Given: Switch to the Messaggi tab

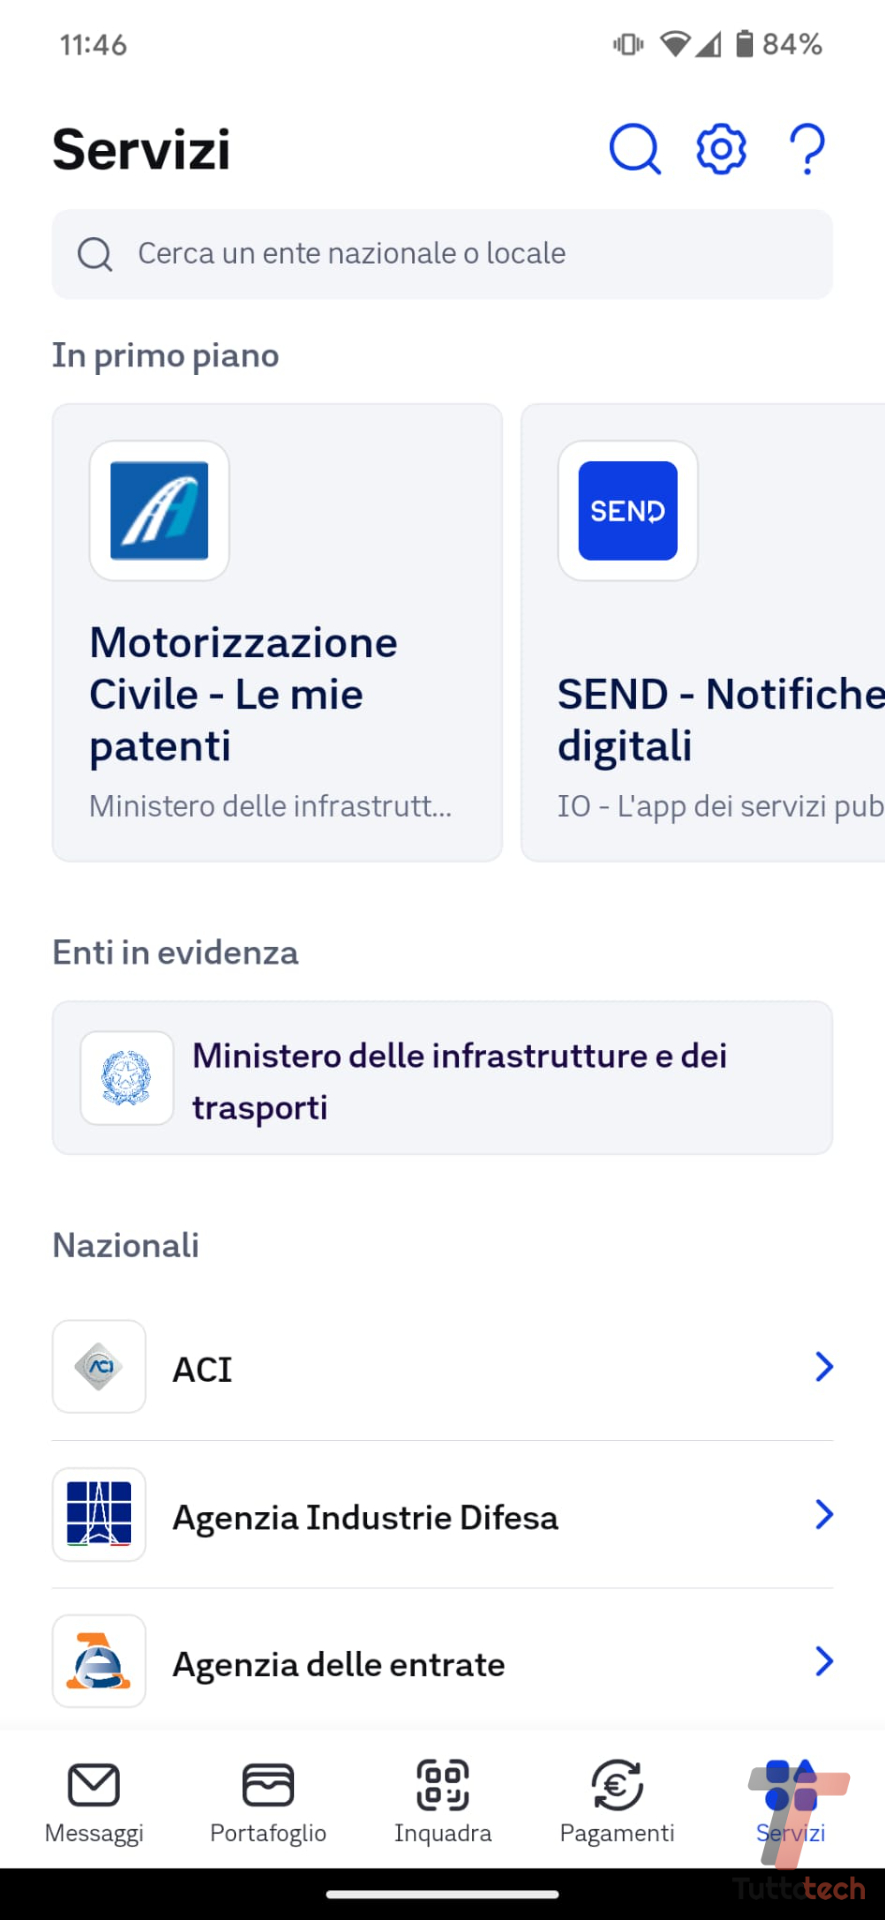Looking at the screenshot, I should point(94,1800).
